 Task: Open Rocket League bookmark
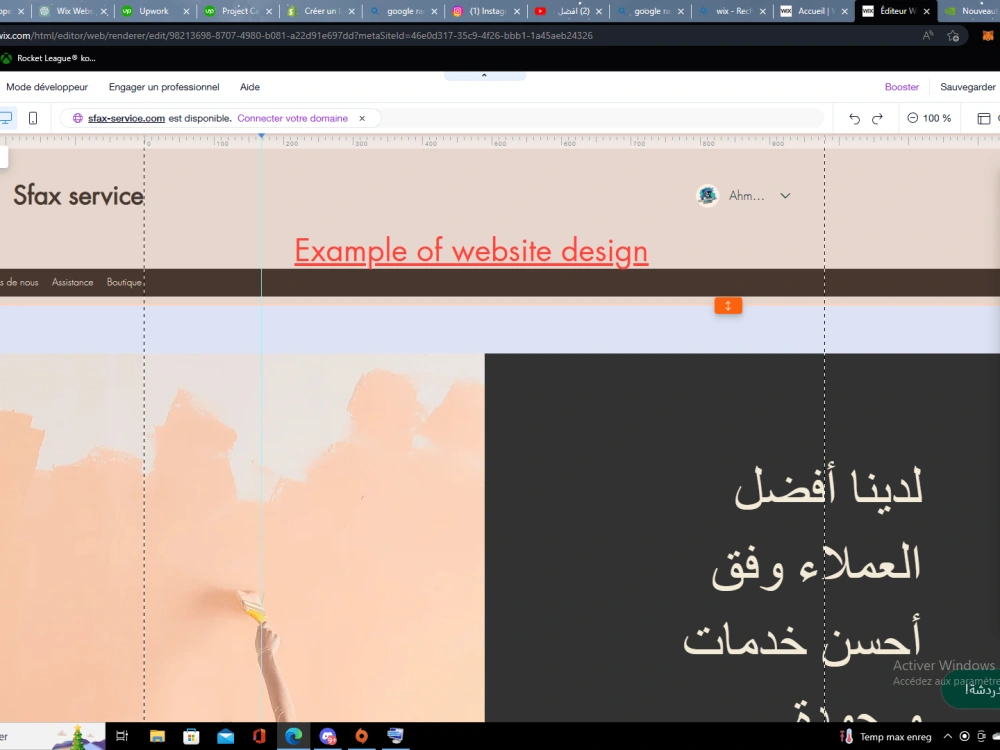pyautogui.click(x=48, y=58)
